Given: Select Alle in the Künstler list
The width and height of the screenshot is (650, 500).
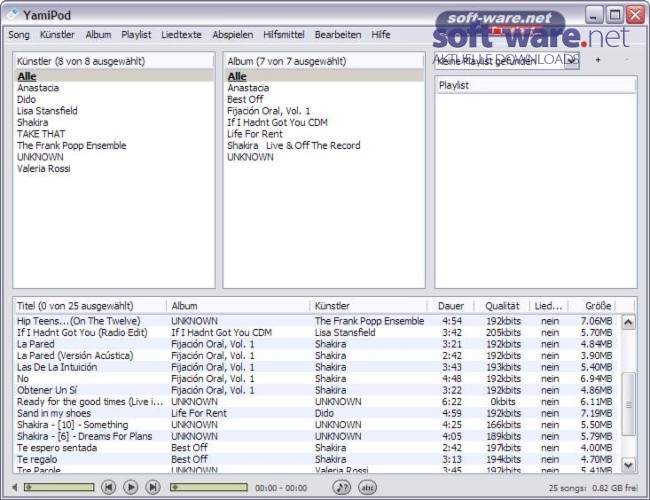Looking at the screenshot, I should pyautogui.click(x=114, y=76).
